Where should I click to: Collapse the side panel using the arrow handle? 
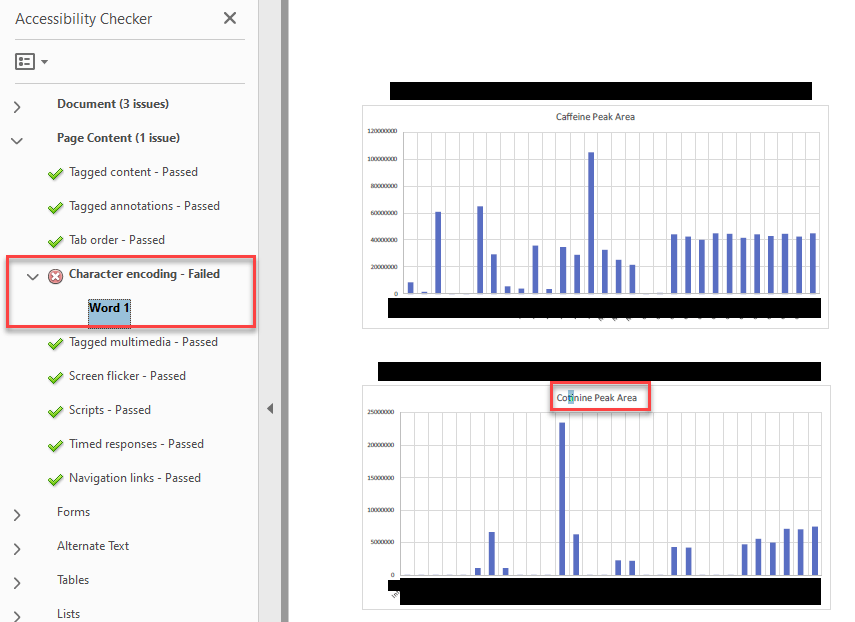(270, 408)
